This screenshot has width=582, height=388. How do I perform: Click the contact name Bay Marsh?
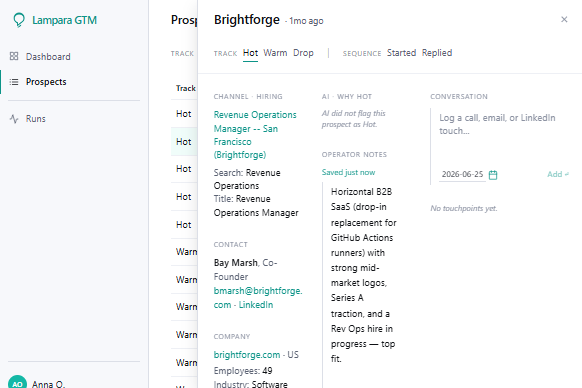pyautogui.click(x=236, y=263)
